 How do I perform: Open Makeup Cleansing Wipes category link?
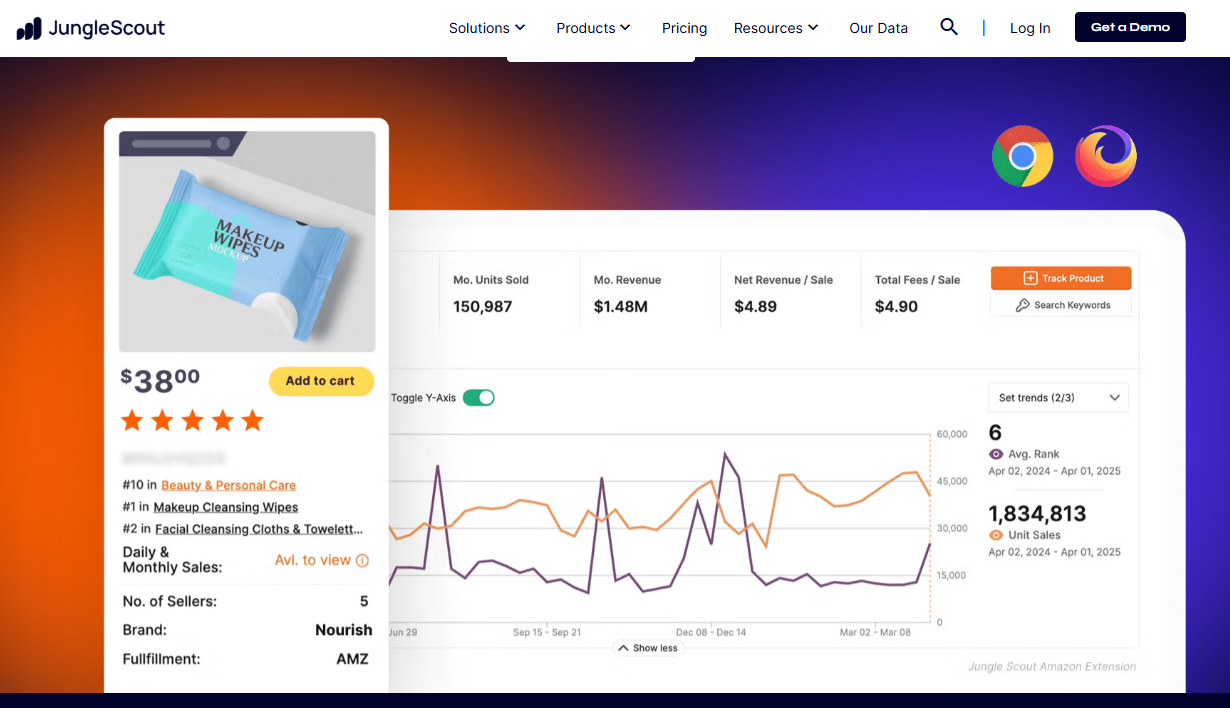(x=226, y=507)
